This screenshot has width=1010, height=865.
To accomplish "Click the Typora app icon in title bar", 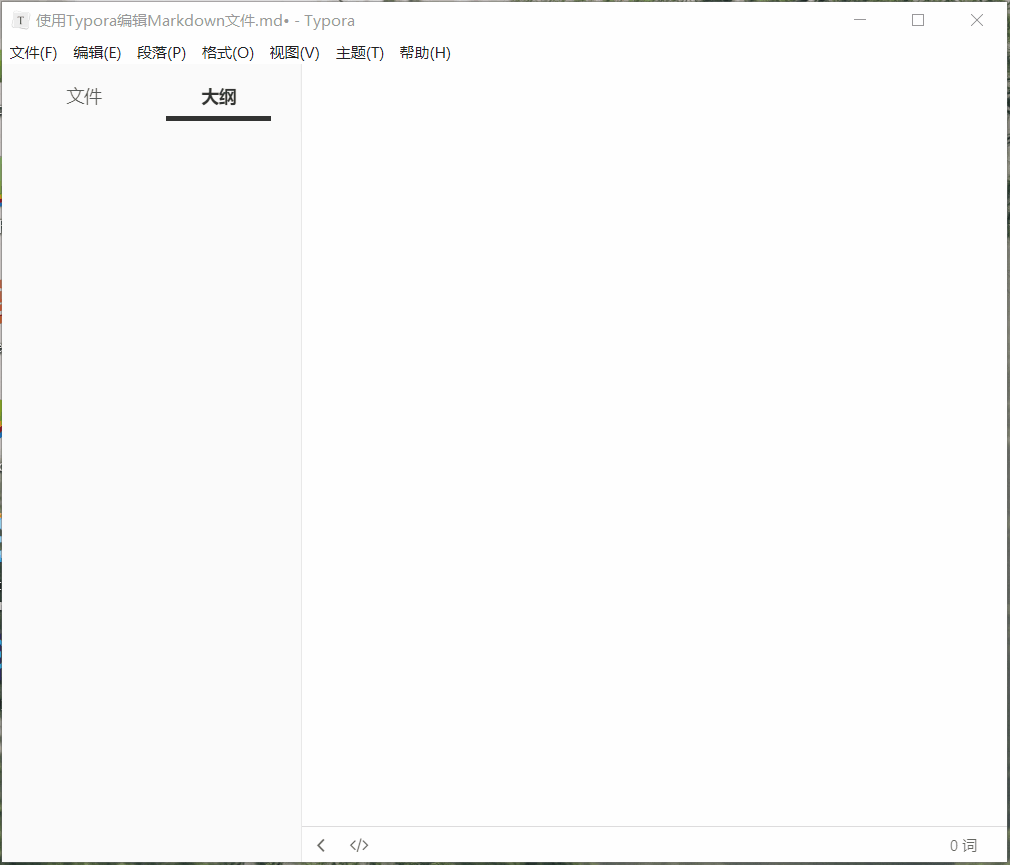I will point(21,20).
